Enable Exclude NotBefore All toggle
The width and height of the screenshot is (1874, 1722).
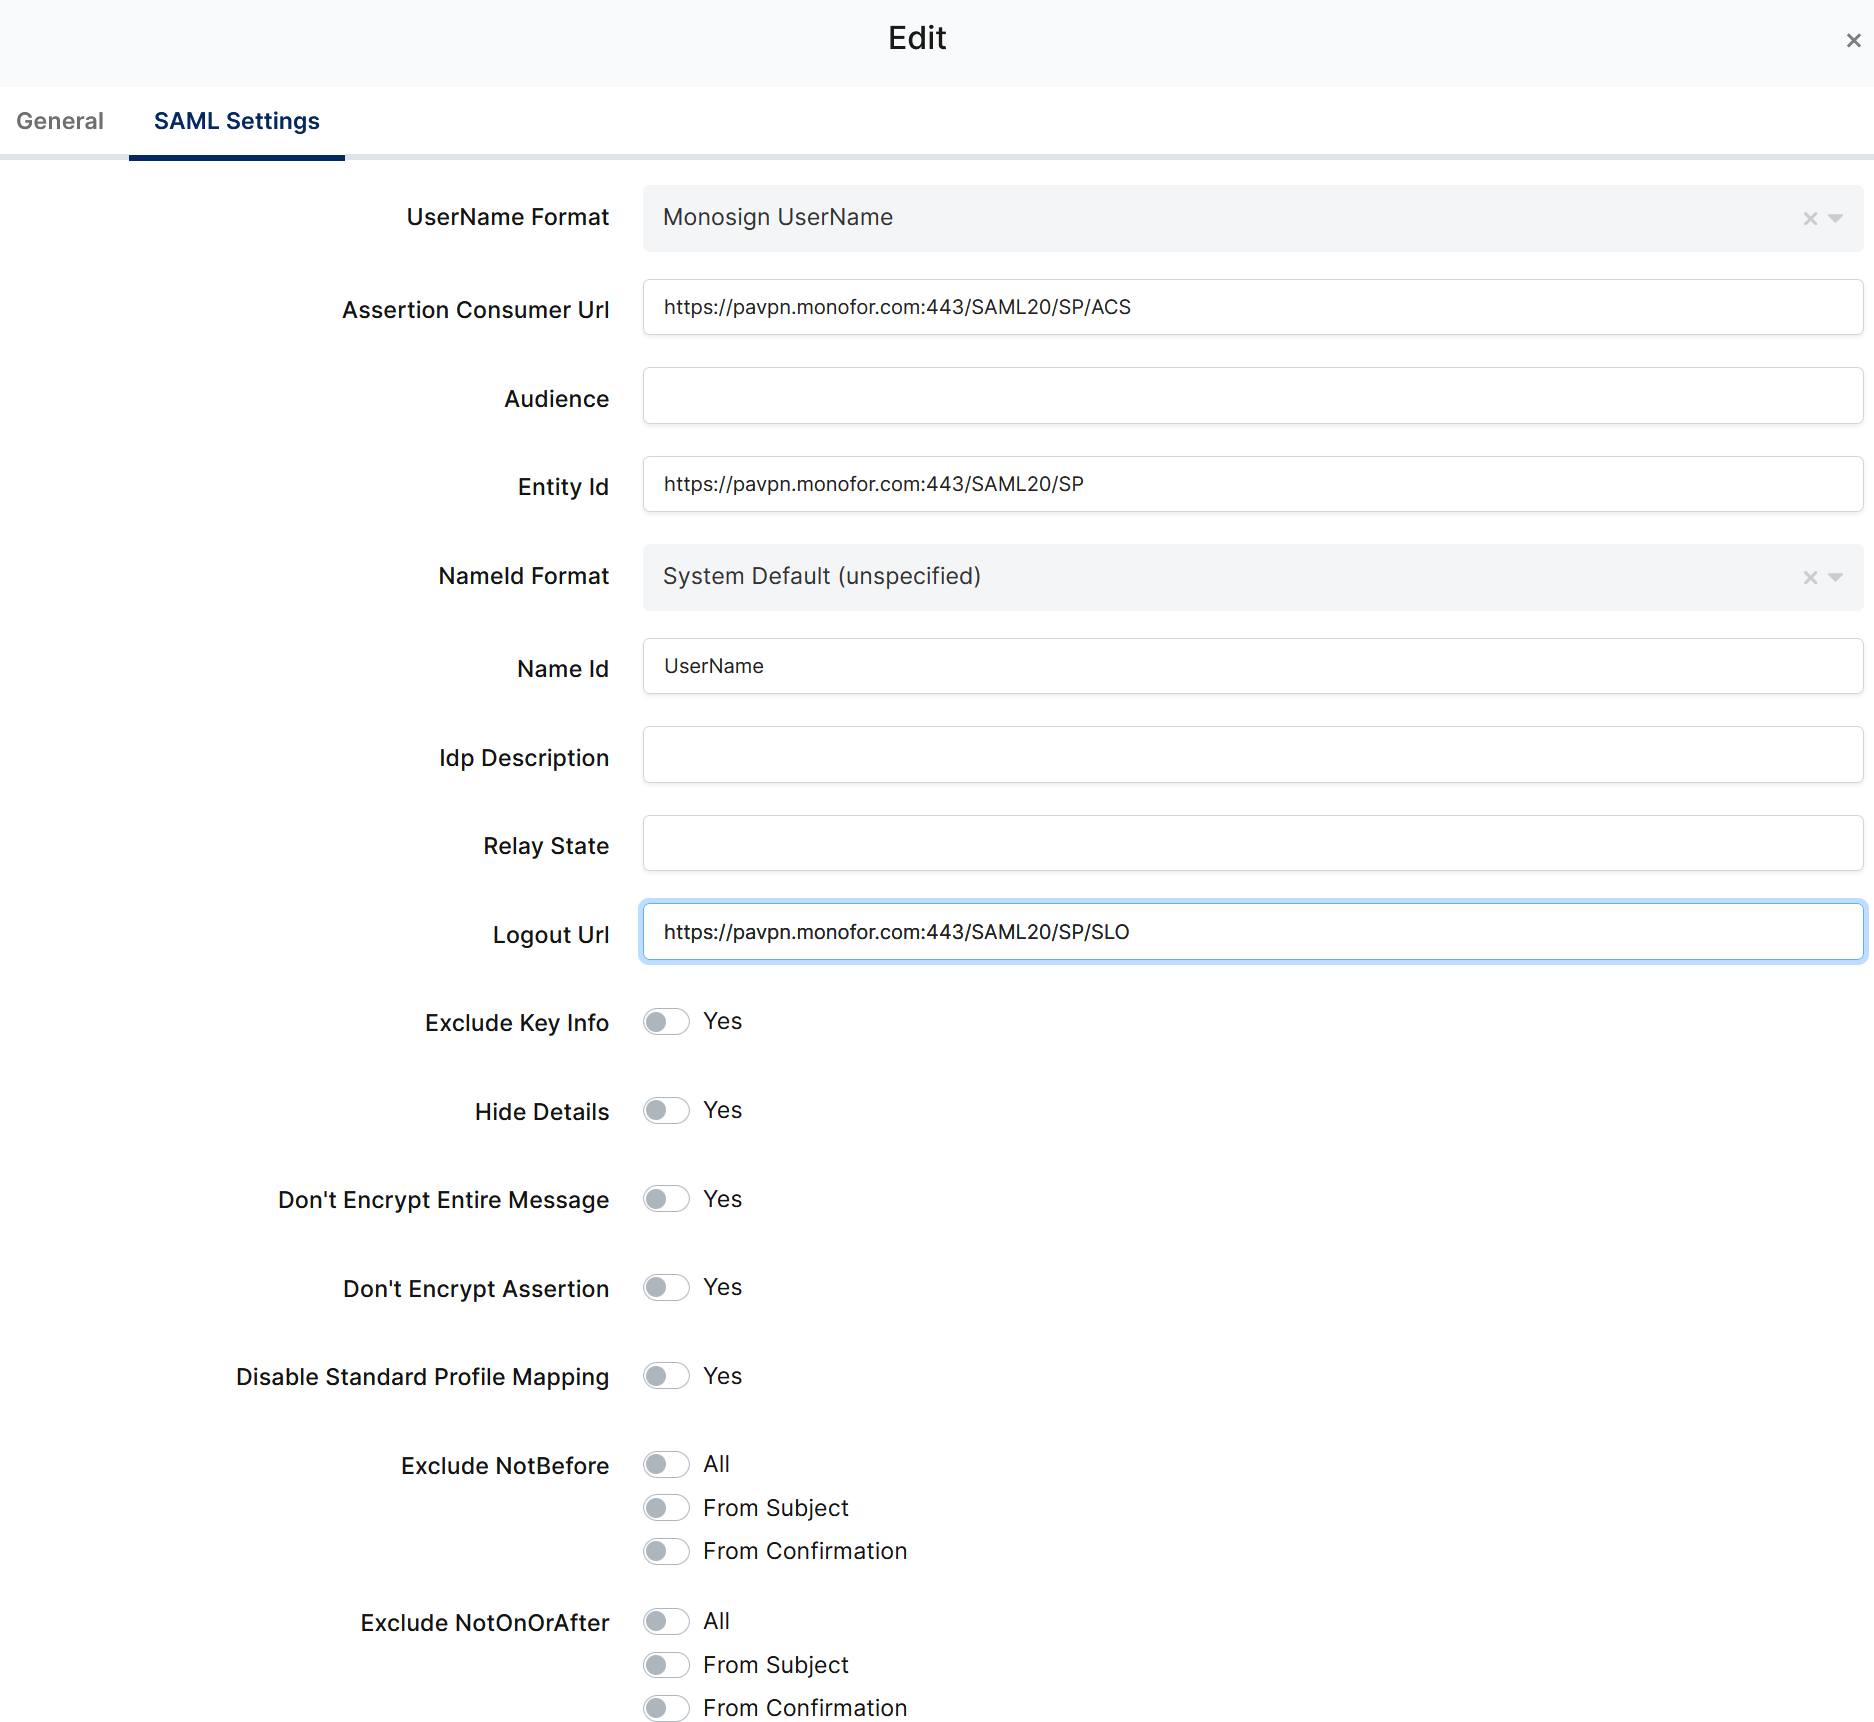666,1465
